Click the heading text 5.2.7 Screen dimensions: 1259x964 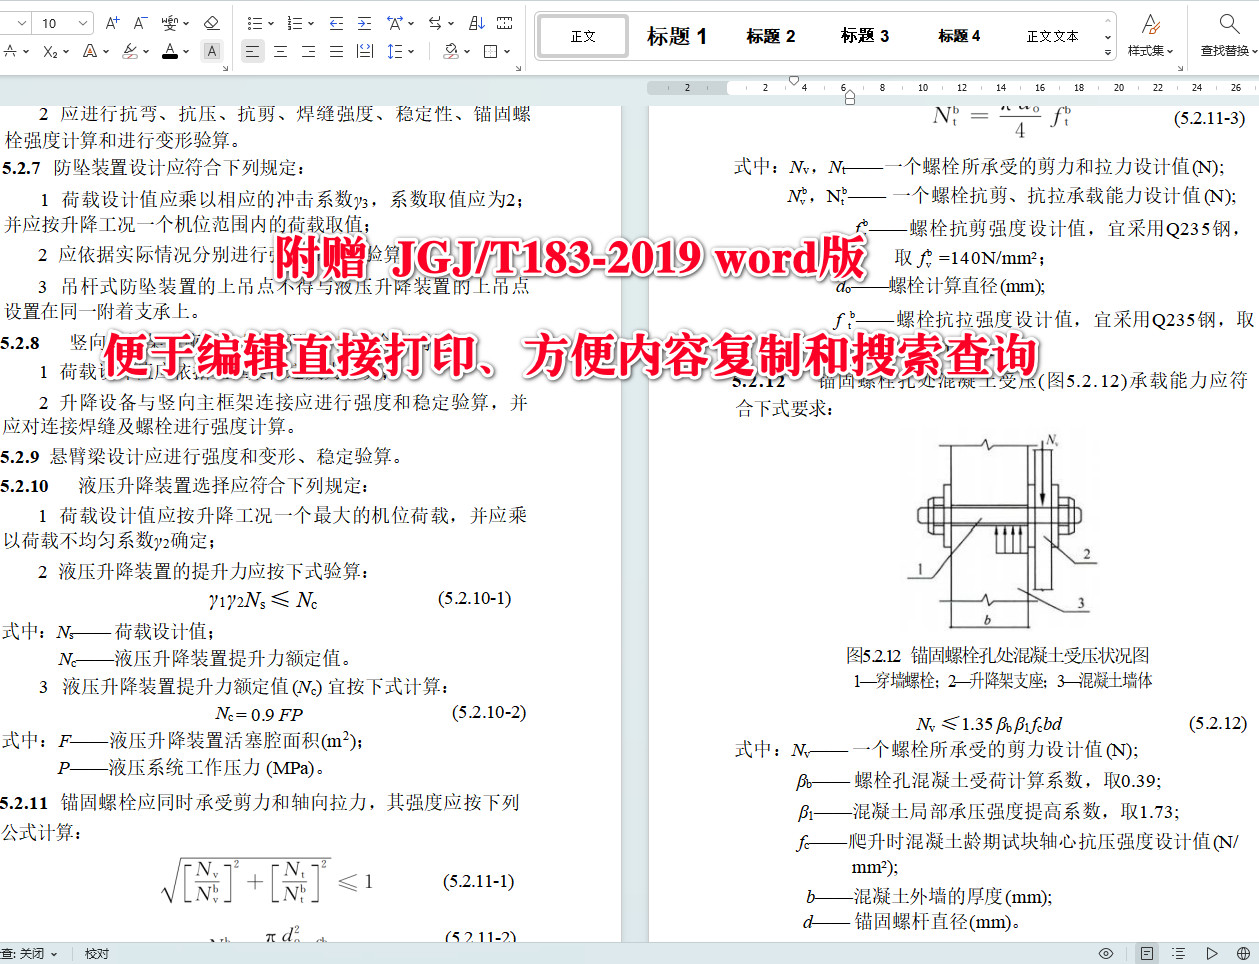point(21,168)
